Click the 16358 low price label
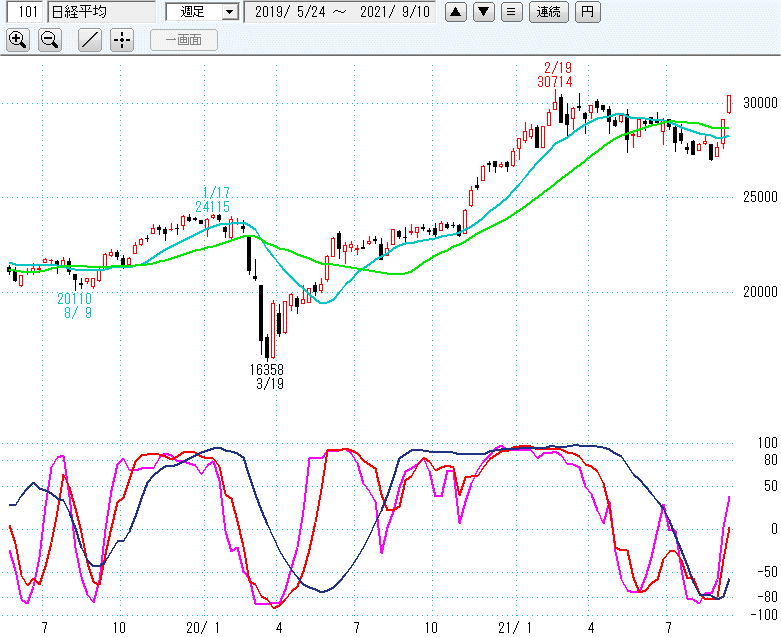This screenshot has height=637, width=781. coord(268,370)
